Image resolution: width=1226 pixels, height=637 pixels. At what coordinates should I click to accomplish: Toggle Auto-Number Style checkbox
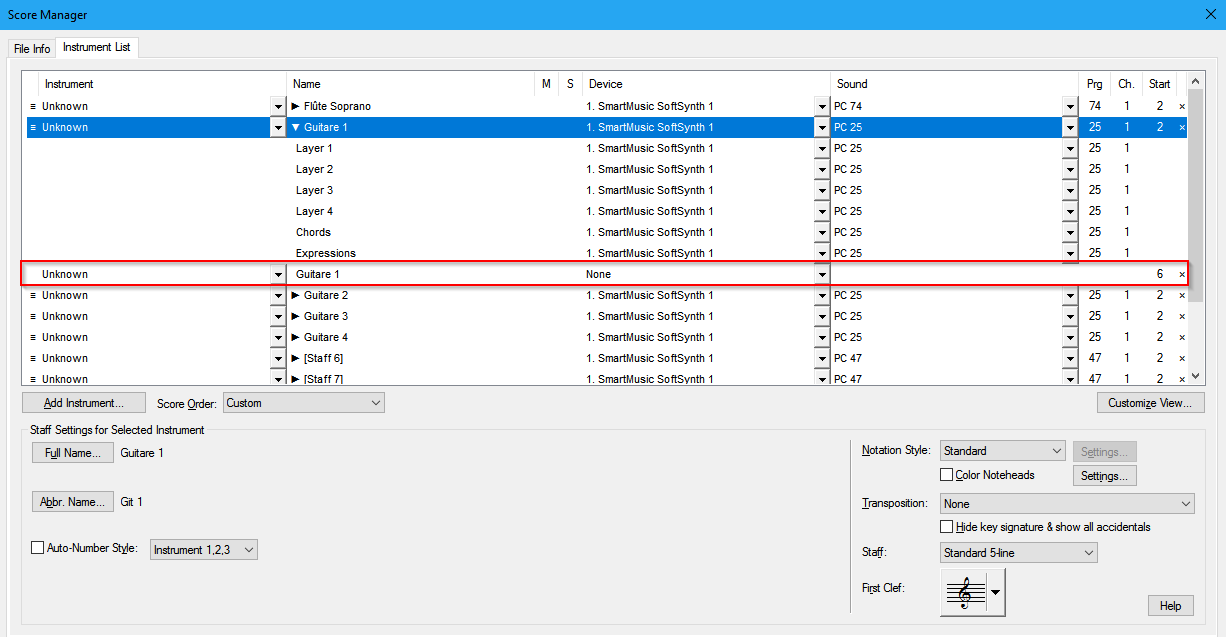point(38,548)
